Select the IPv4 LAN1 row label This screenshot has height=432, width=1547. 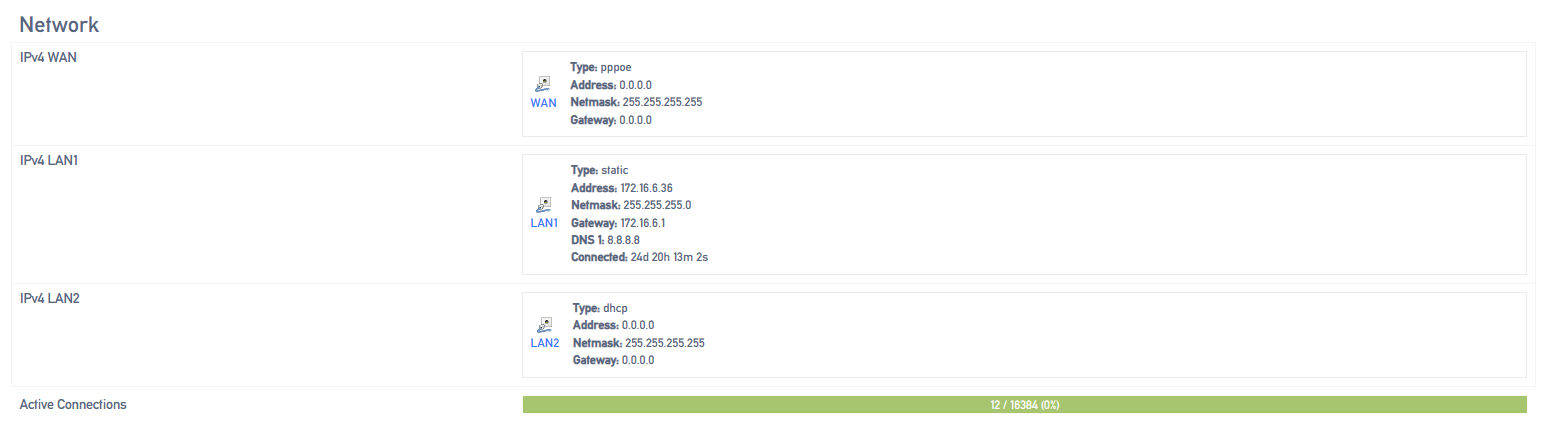tap(49, 160)
